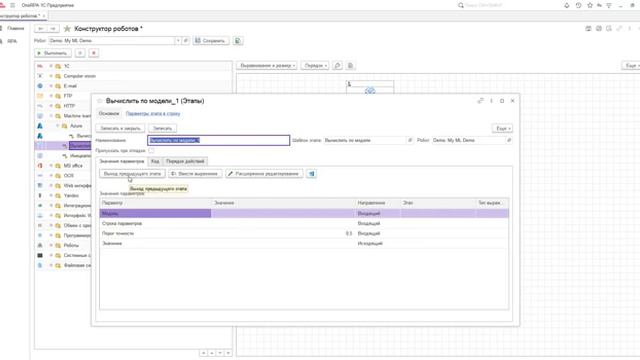This screenshot has width=640, height=360.
Task: Open Еще dropdown inside the dialog
Action: [x=502, y=129]
